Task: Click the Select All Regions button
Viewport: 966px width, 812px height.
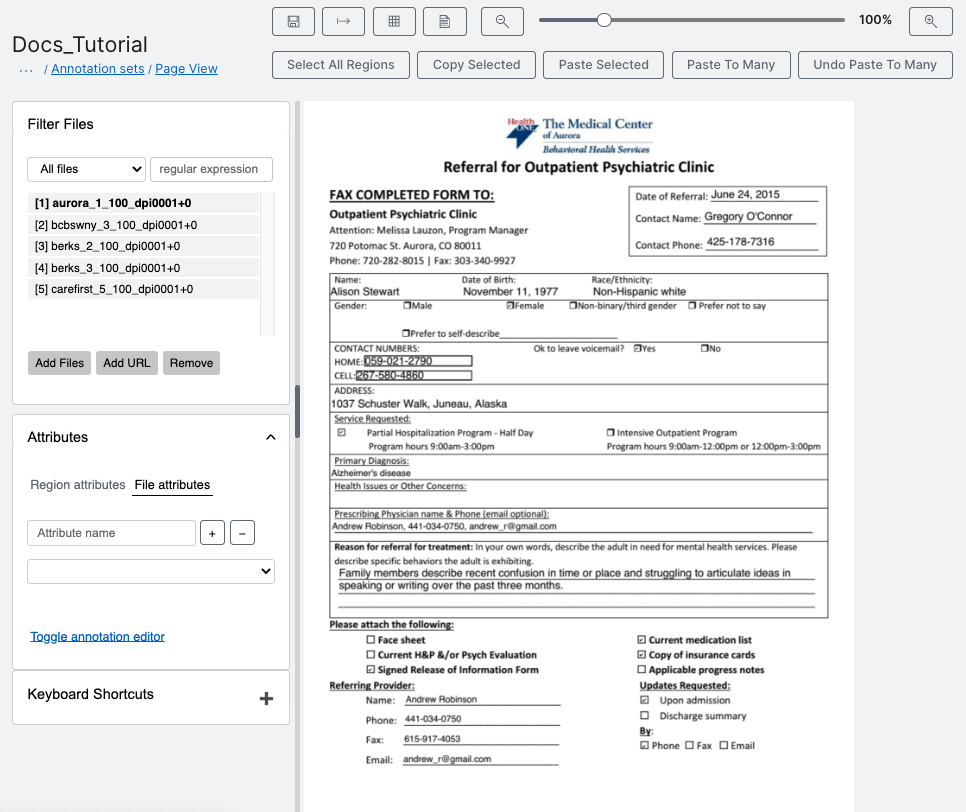Action: click(x=339, y=64)
